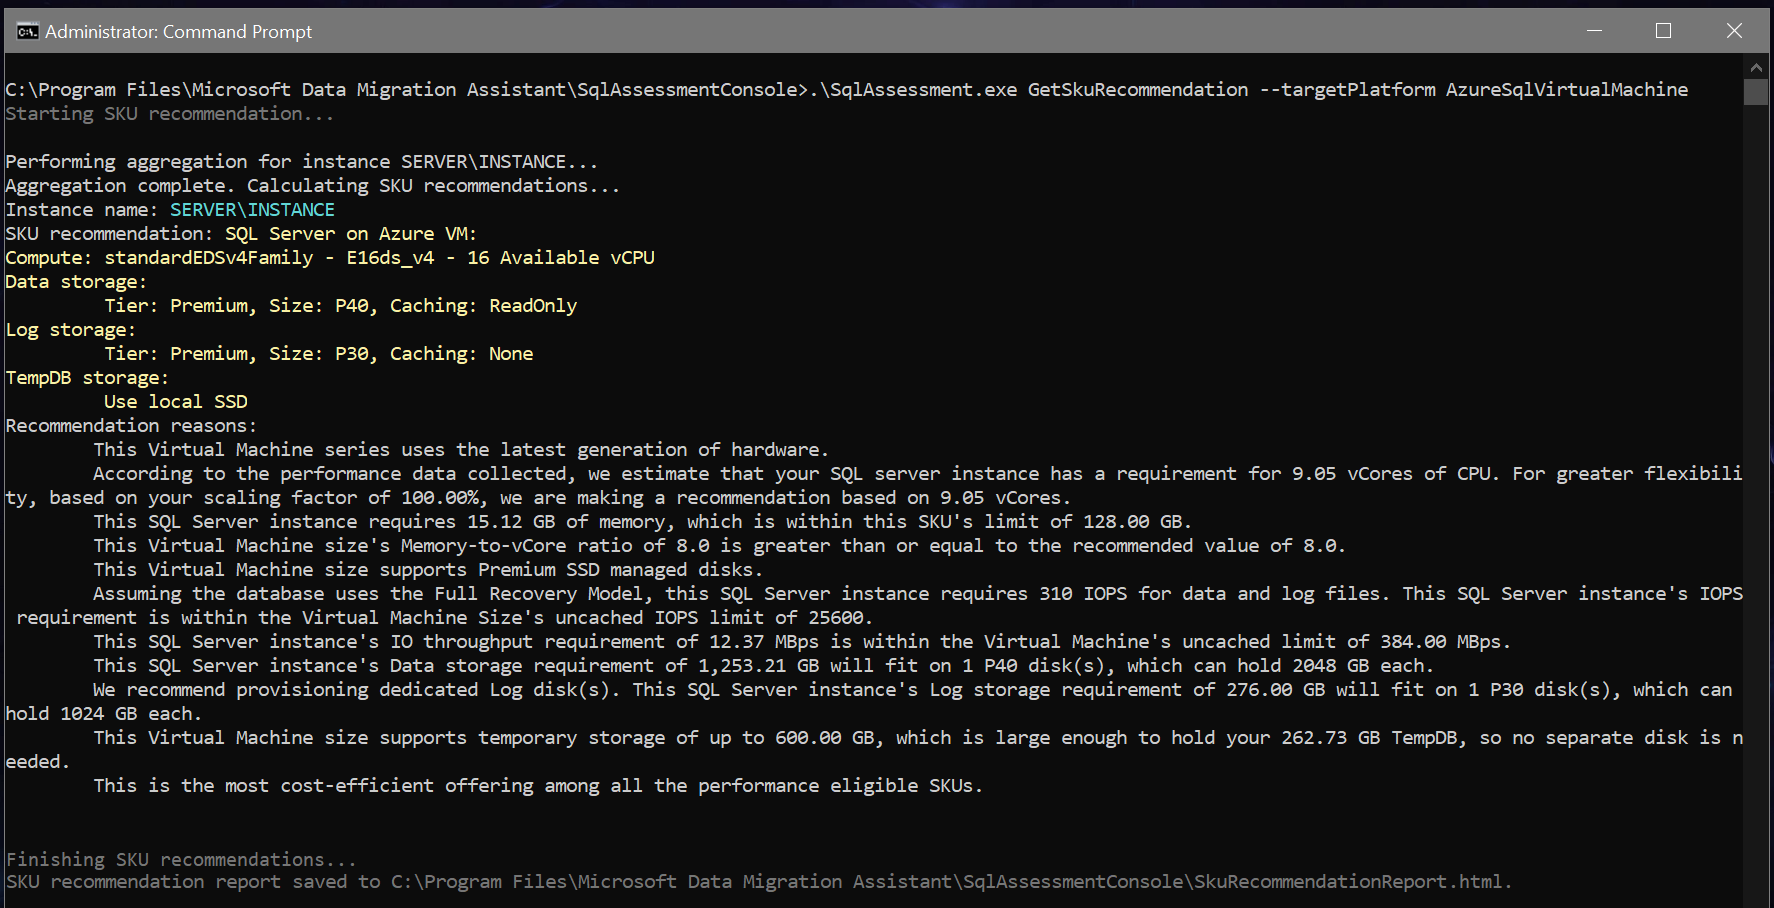Click the line about 15.12 GB of memory
The image size is (1774, 908).
[x=643, y=522]
